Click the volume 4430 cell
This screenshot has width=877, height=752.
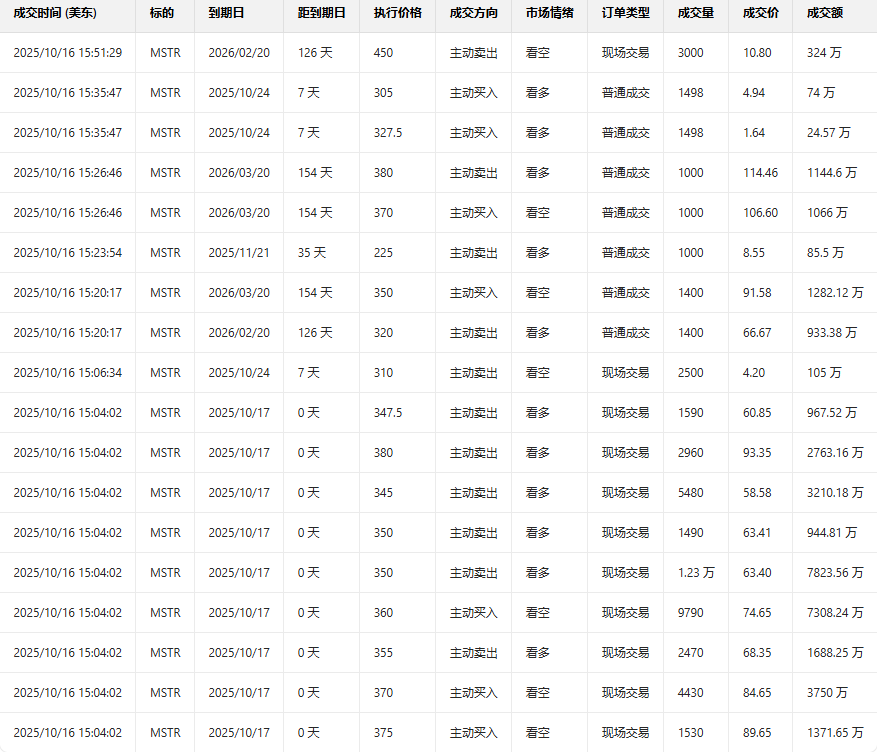(x=691, y=693)
